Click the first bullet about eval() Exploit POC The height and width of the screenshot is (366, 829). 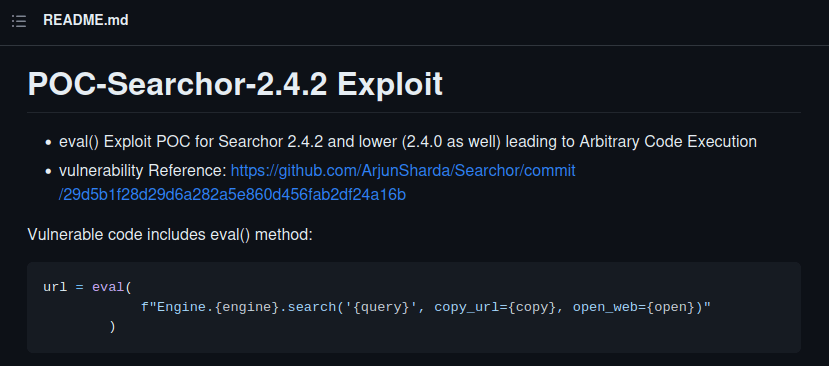pos(408,142)
